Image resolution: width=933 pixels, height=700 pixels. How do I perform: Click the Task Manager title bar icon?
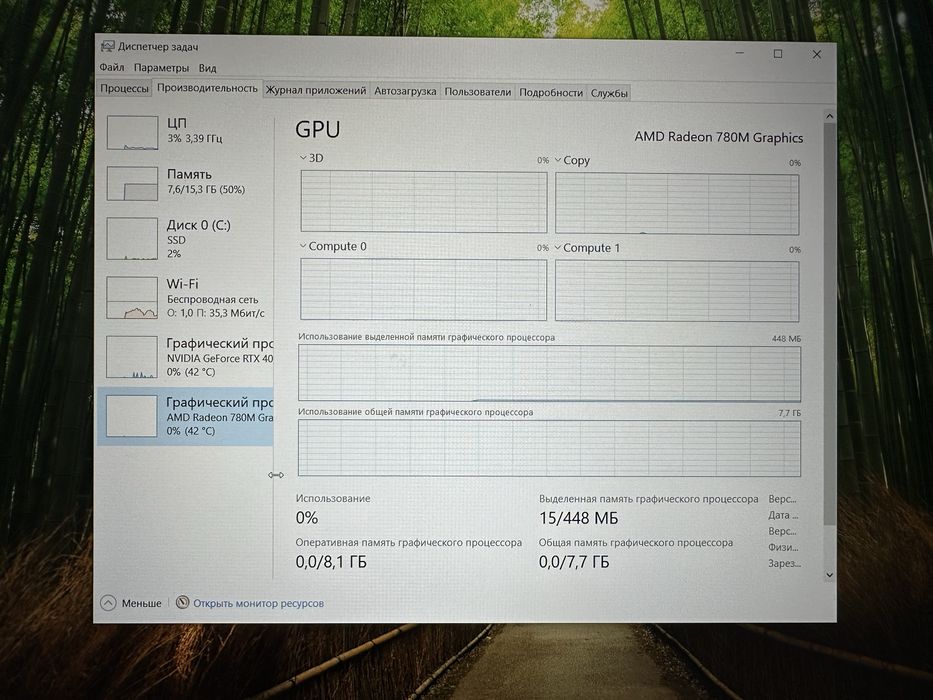108,46
